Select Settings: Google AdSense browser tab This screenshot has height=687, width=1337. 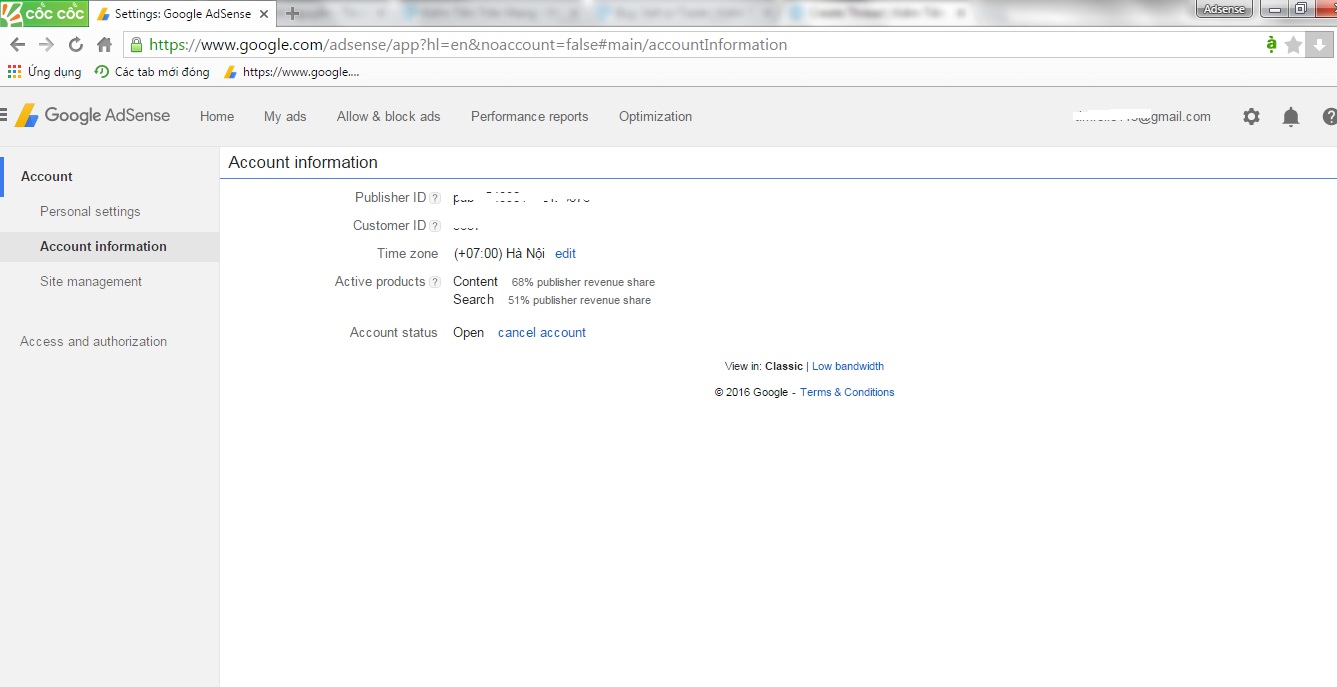click(x=184, y=14)
